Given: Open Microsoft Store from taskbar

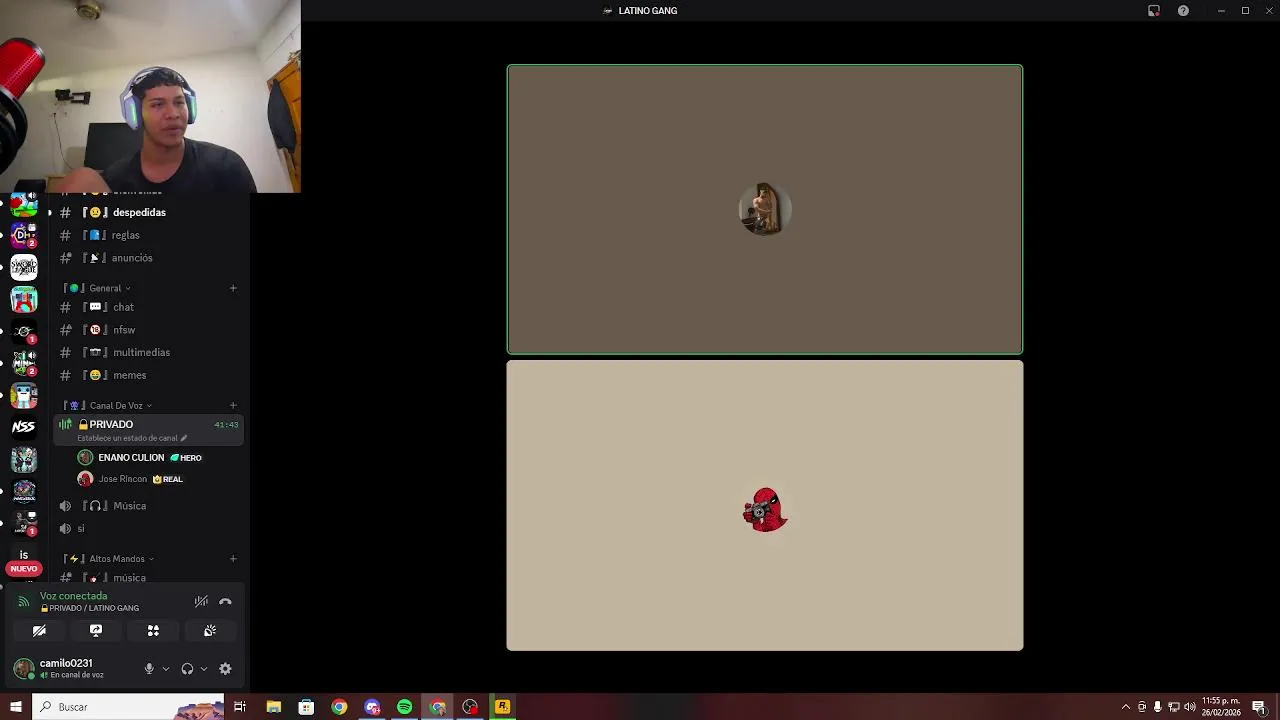Looking at the screenshot, I should coord(306,707).
